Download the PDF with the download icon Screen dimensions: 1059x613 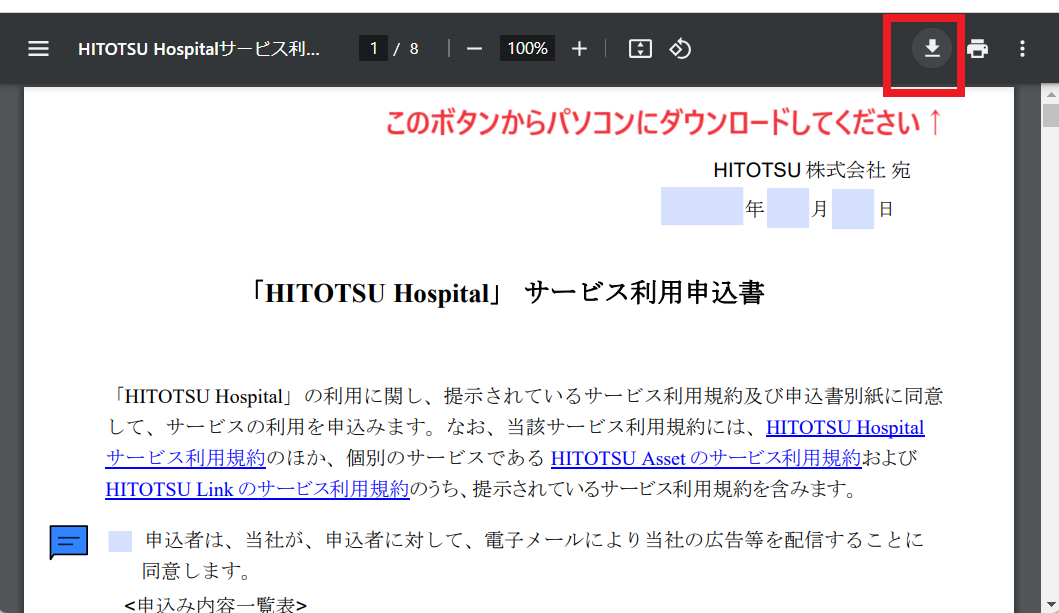point(932,48)
